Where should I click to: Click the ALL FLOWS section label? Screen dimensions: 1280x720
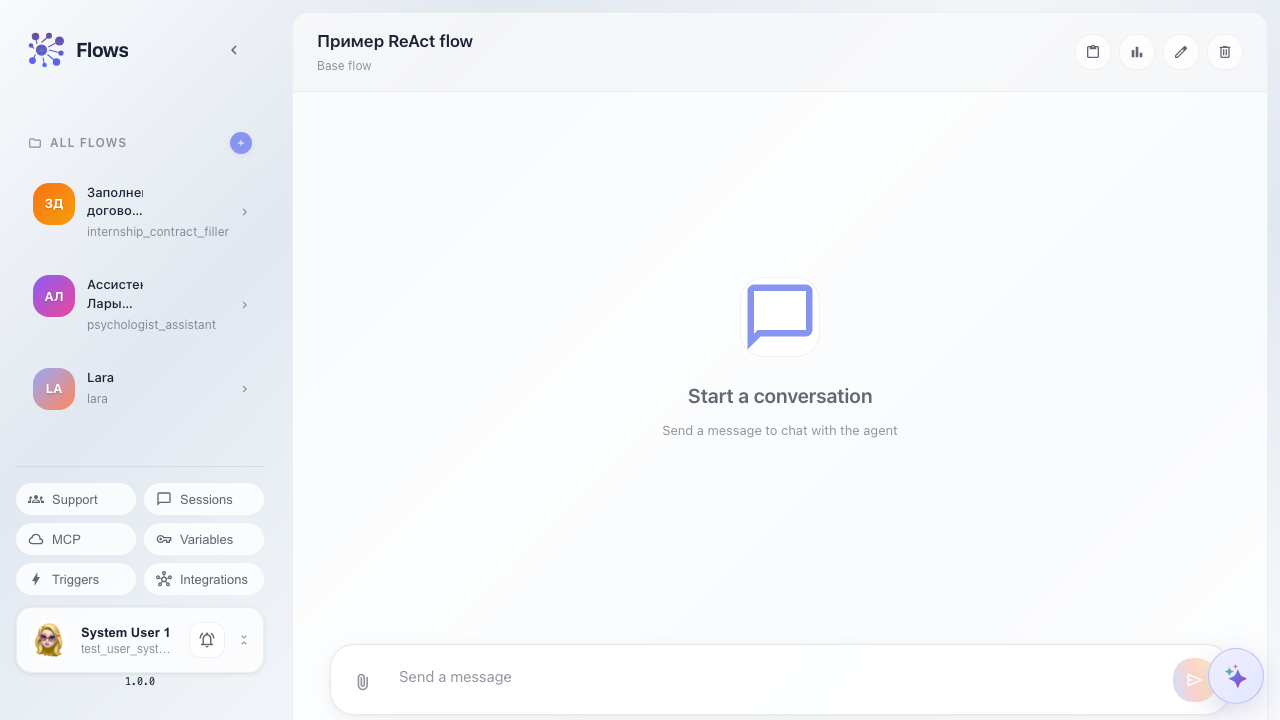[89, 143]
